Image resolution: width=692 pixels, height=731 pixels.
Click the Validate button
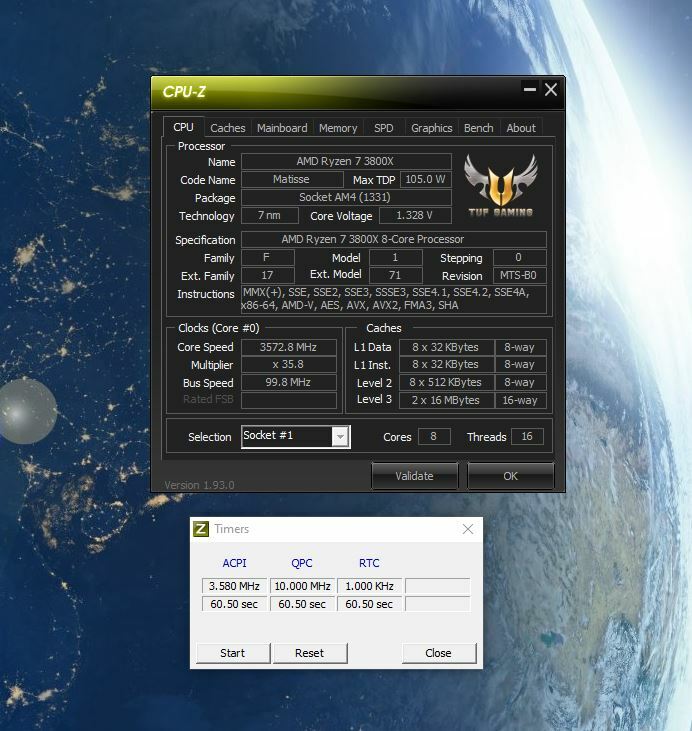click(415, 476)
